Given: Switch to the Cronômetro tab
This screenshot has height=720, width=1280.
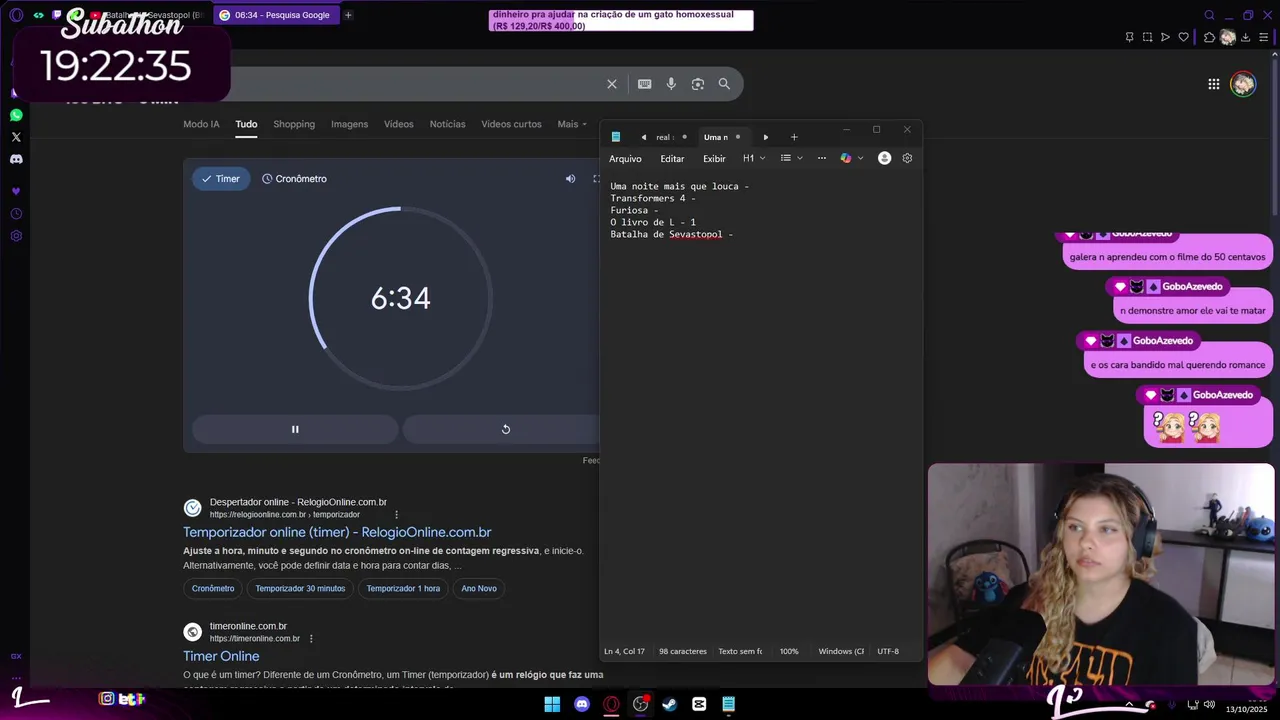Looking at the screenshot, I should pyautogui.click(x=294, y=179).
